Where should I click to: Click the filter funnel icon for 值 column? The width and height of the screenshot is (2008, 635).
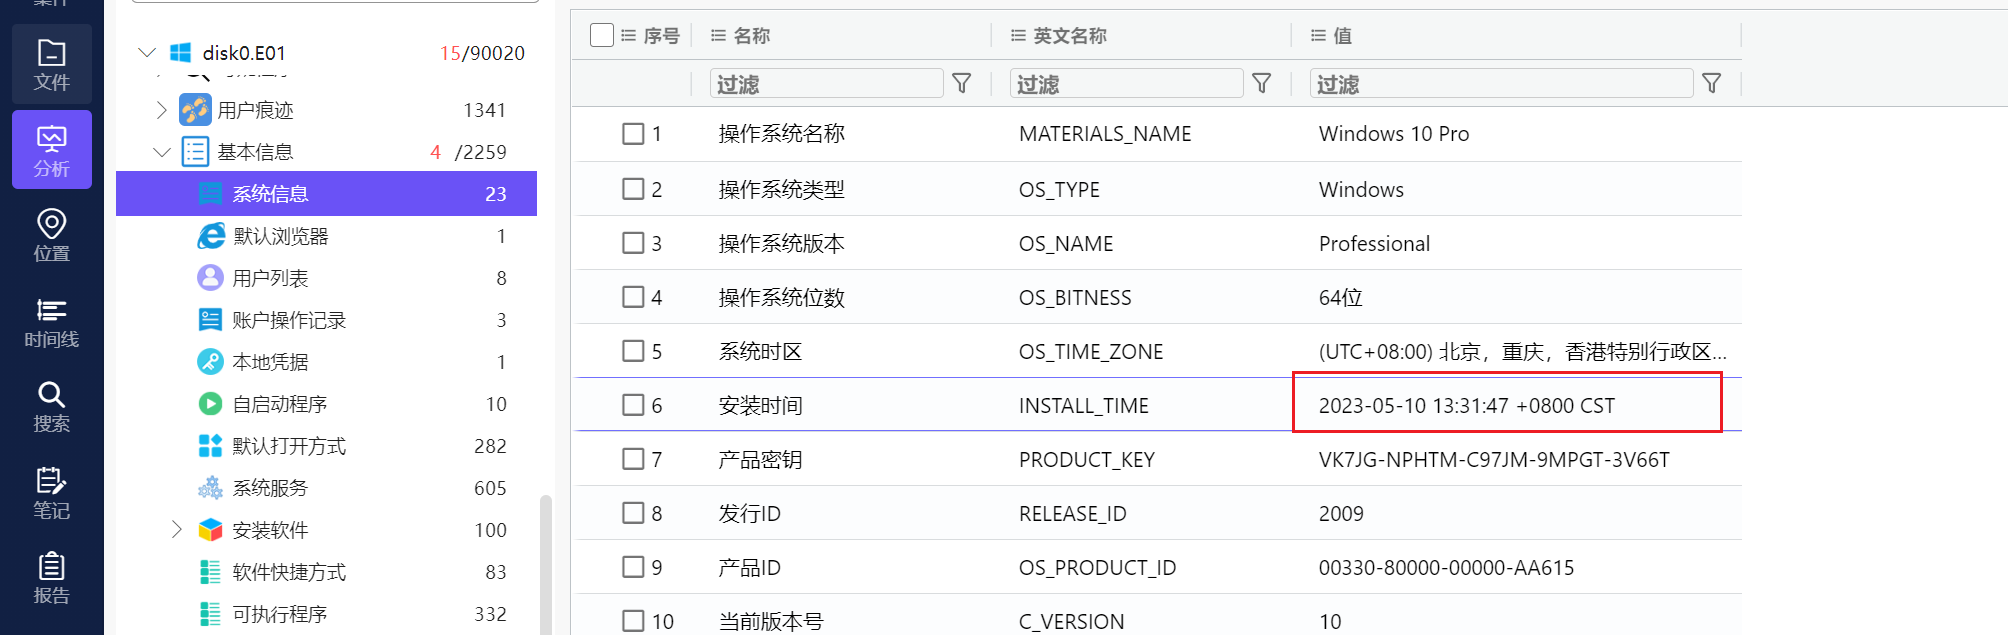point(1711,84)
